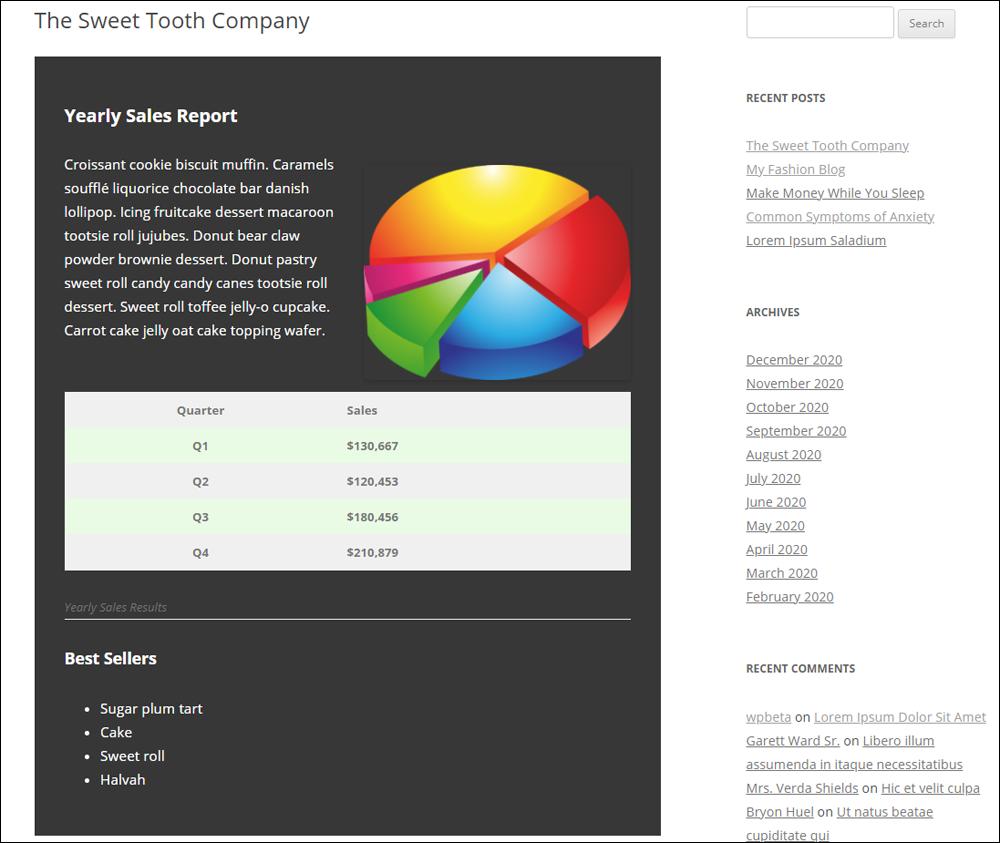The width and height of the screenshot is (1000, 843).
Task: Click the Halvah list item
Action: (122, 779)
